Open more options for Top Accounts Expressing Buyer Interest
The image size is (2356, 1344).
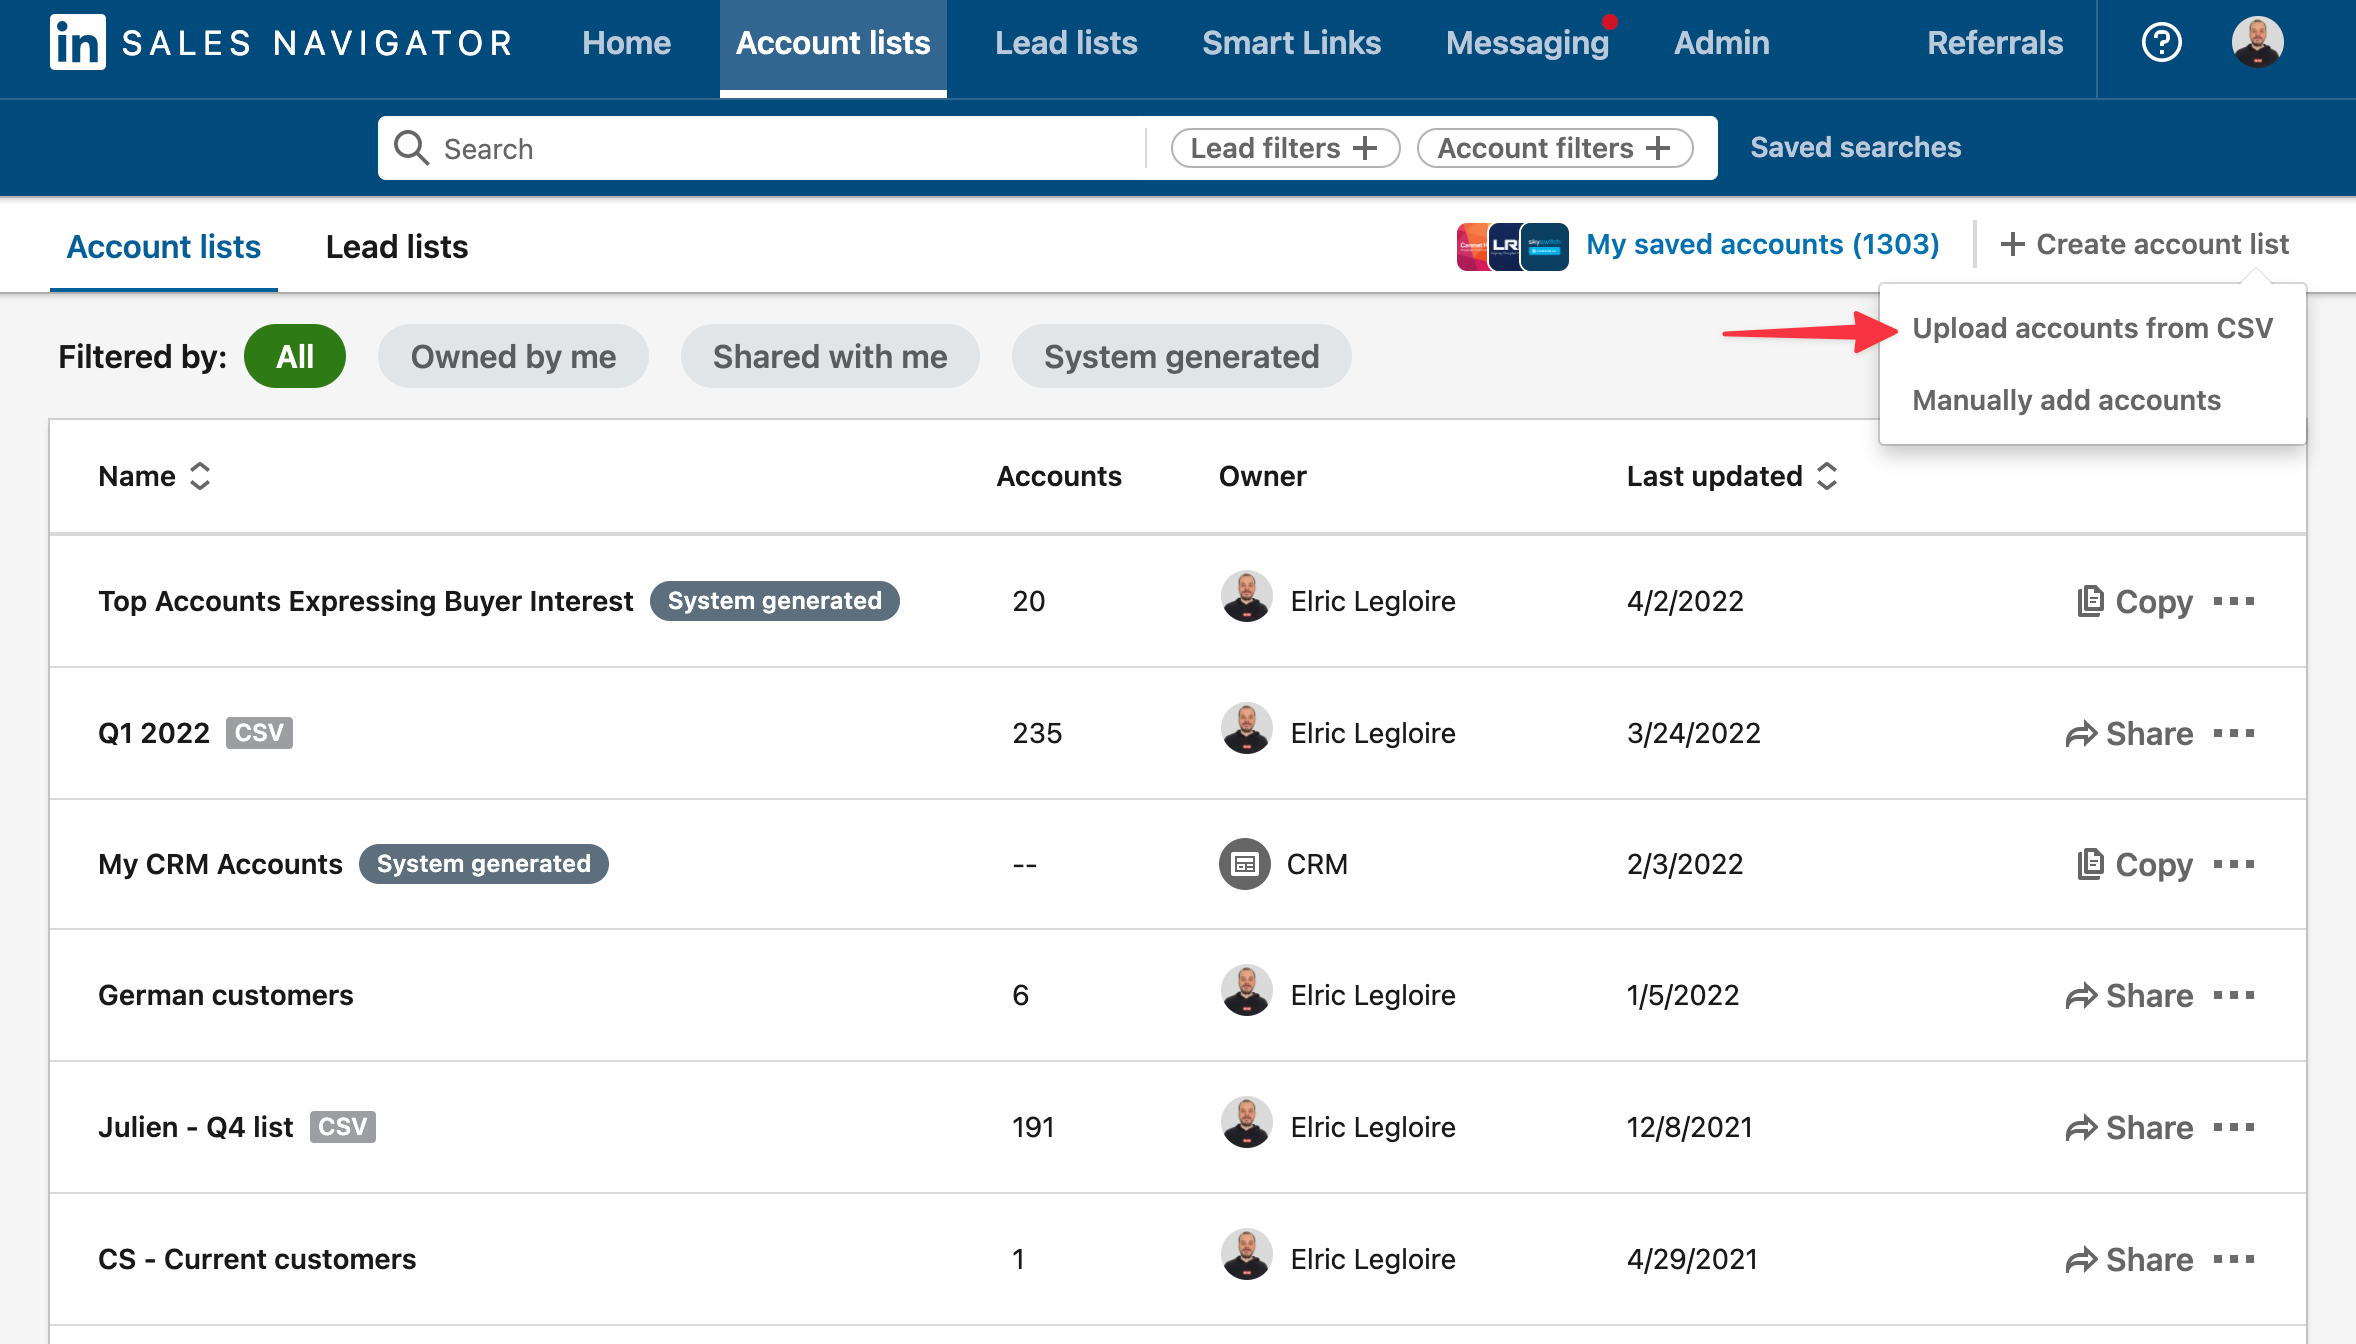[x=2234, y=601]
